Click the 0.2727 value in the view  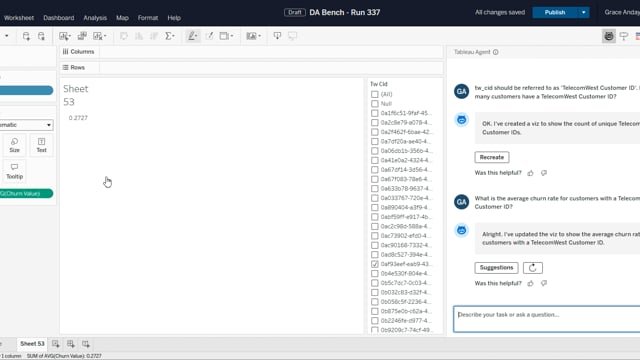78,118
